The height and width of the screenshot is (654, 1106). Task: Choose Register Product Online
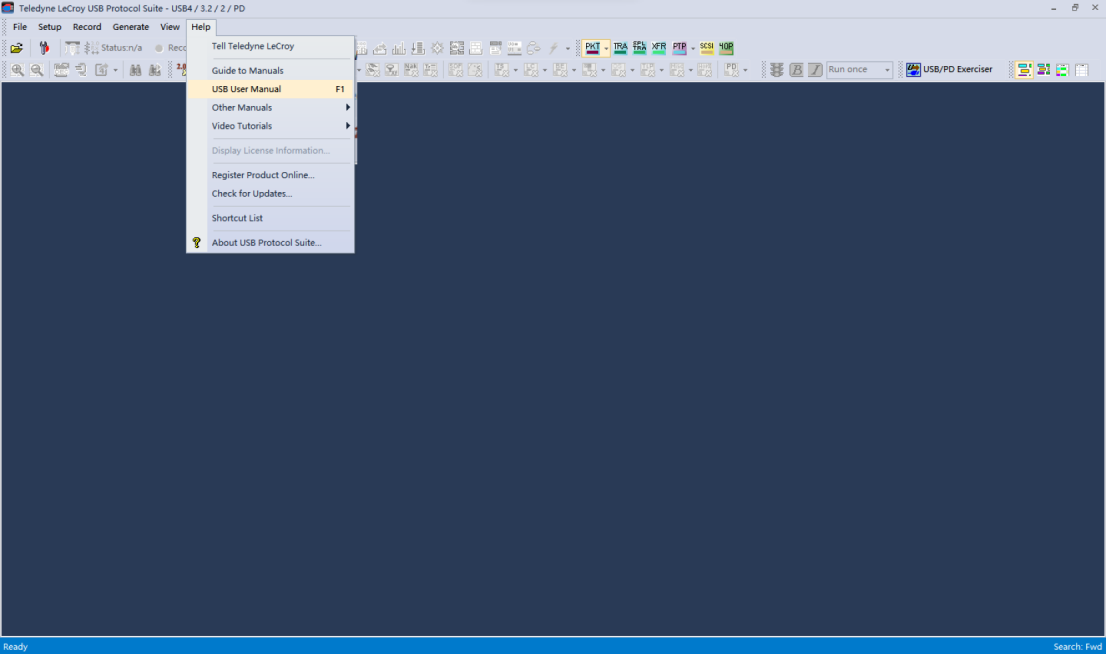[270, 175]
